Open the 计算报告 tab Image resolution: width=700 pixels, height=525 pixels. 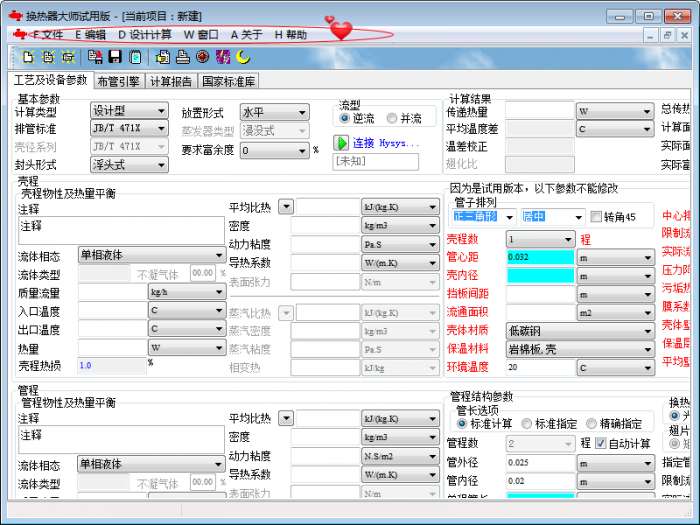click(x=172, y=82)
